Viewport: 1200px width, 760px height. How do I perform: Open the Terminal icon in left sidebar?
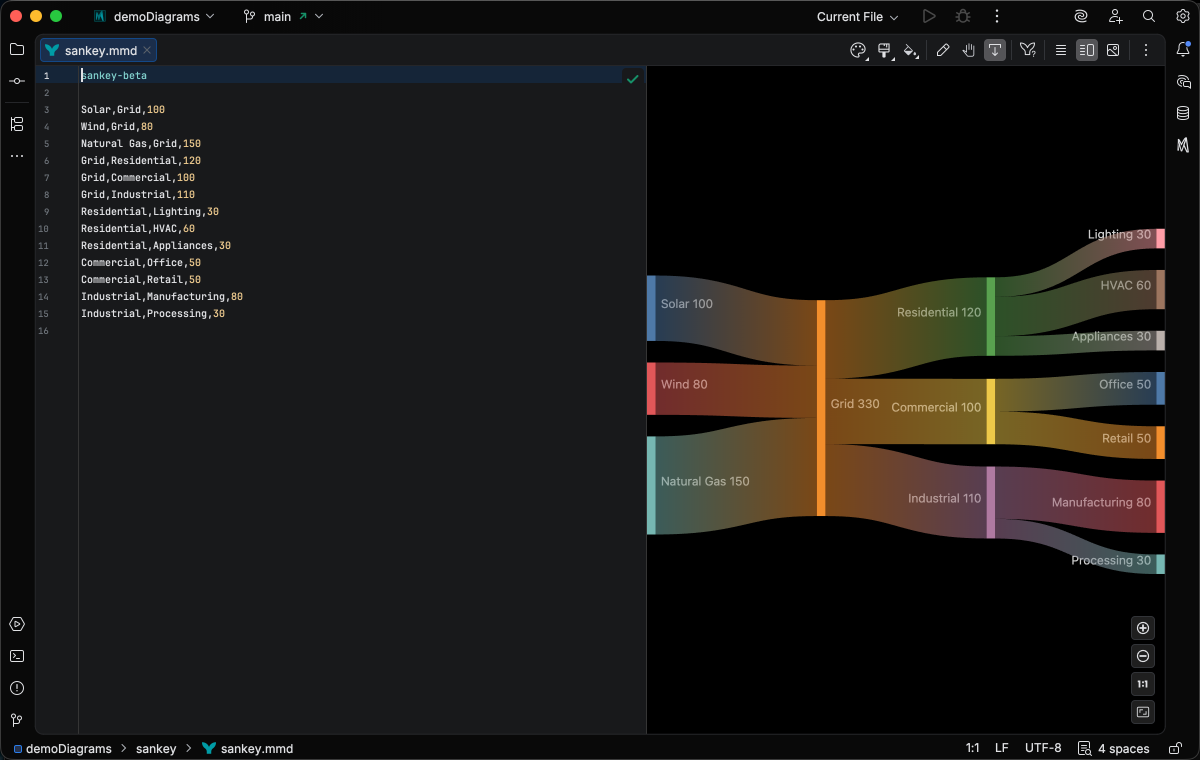pyautogui.click(x=16, y=656)
